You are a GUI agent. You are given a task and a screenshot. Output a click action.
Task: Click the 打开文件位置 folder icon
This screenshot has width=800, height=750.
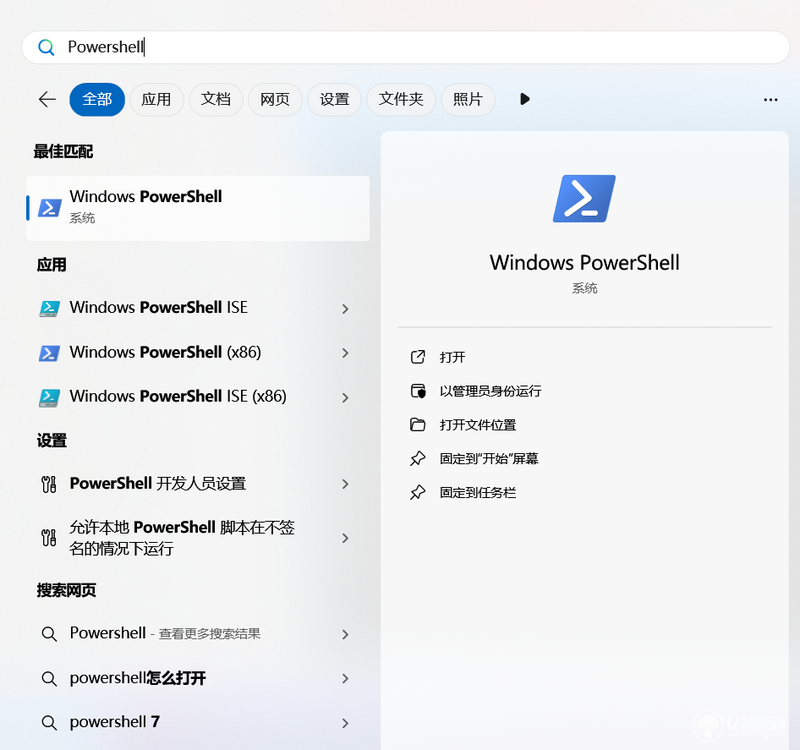click(418, 424)
